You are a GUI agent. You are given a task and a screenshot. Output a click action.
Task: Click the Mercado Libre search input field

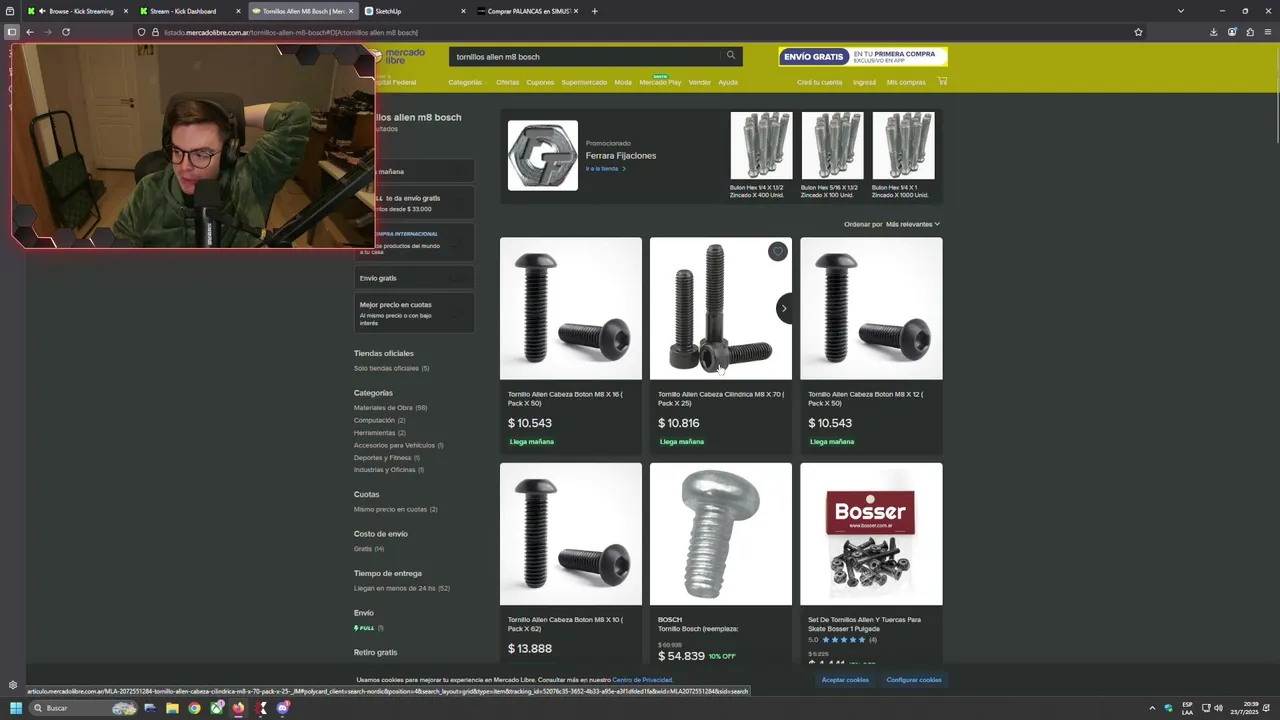click(x=585, y=57)
